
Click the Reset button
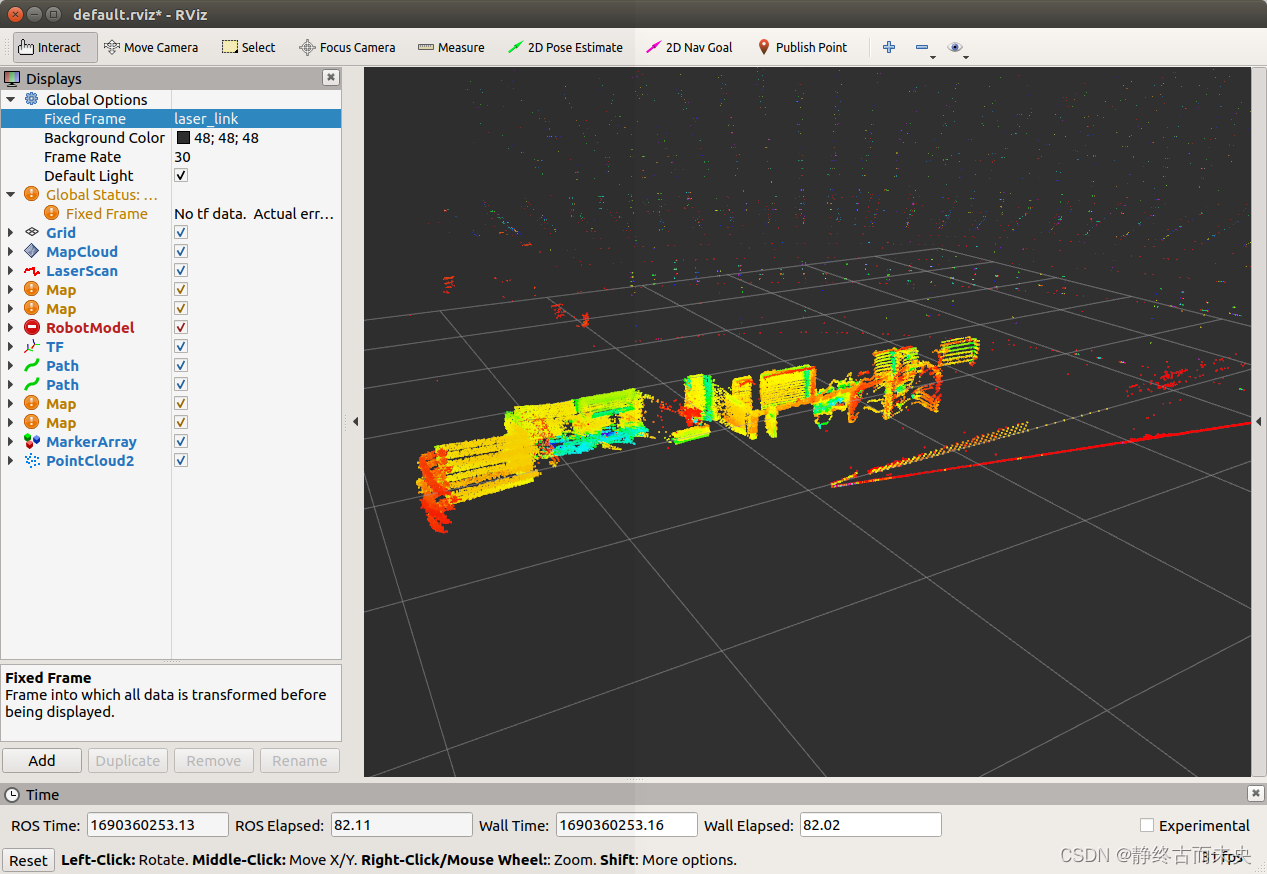tap(28, 860)
